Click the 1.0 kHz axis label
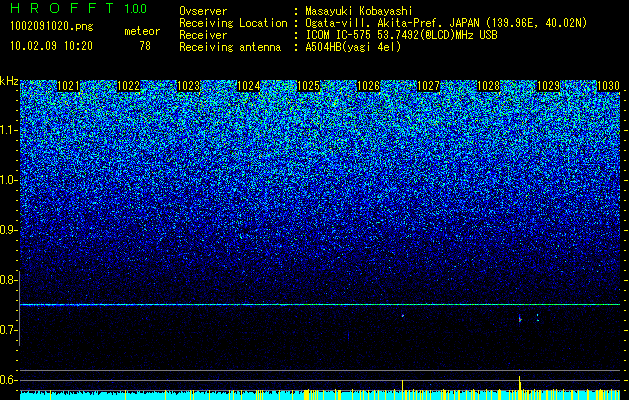 pos(8,180)
